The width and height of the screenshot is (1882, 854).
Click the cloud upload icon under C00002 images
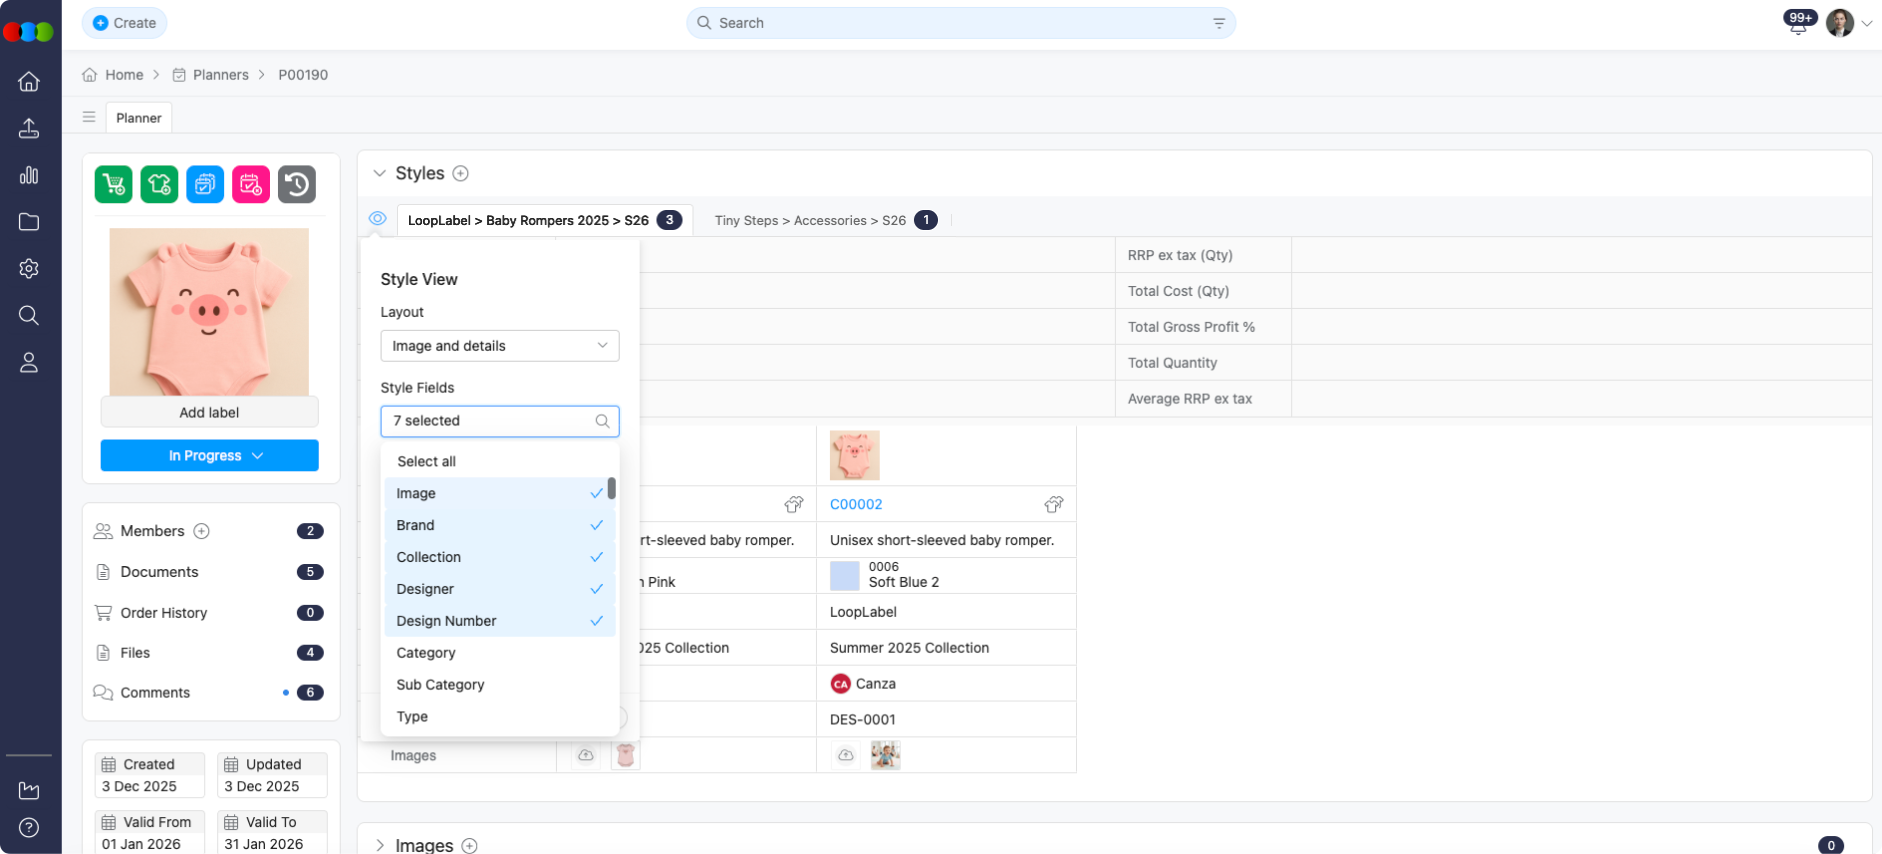(846, 755)
